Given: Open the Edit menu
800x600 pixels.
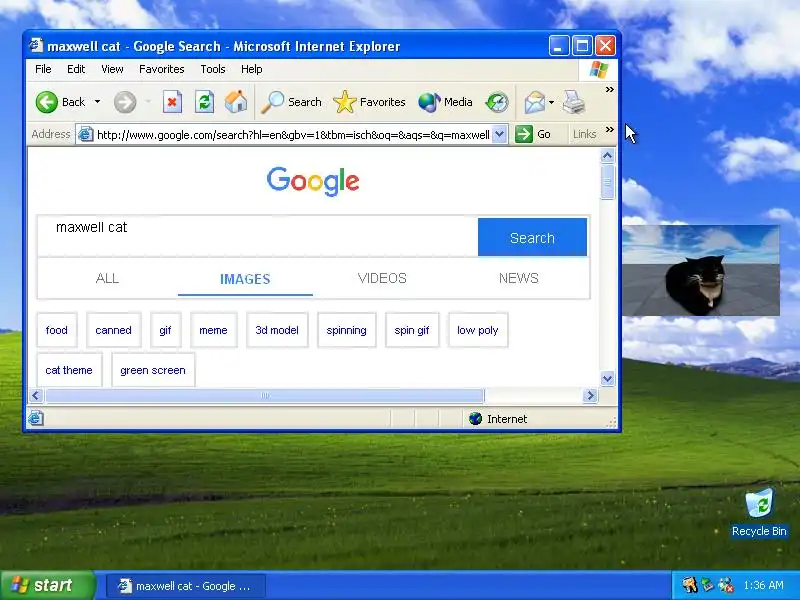Looking at the screenshot, I should (76, 69).
